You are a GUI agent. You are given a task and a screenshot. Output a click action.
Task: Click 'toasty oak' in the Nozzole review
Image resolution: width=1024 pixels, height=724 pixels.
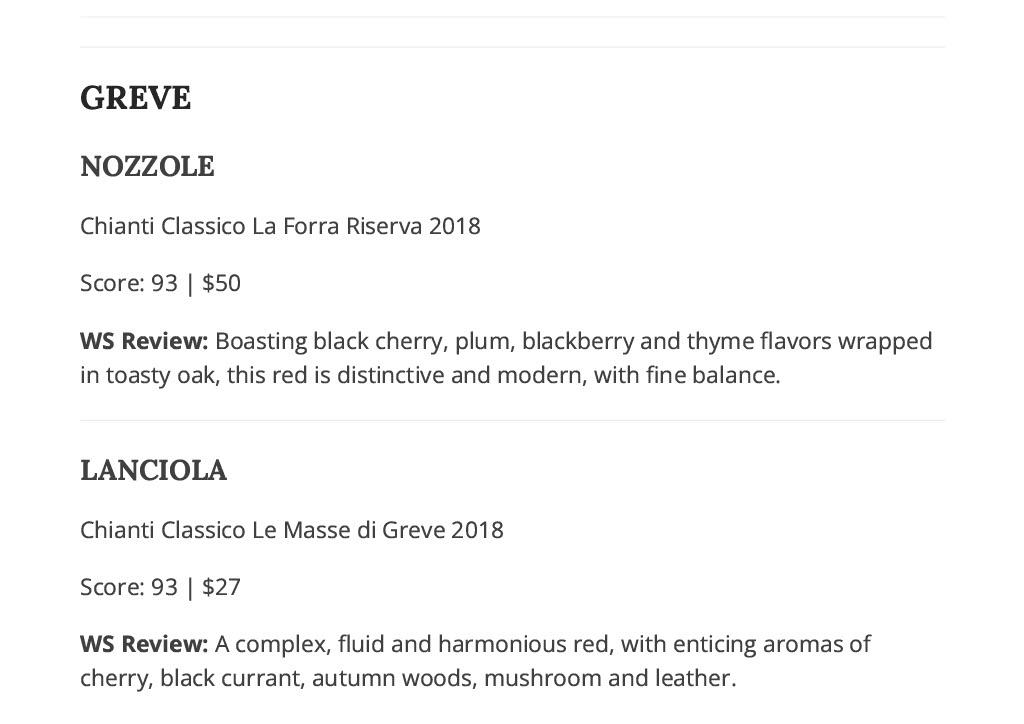[x=161, y=375]
